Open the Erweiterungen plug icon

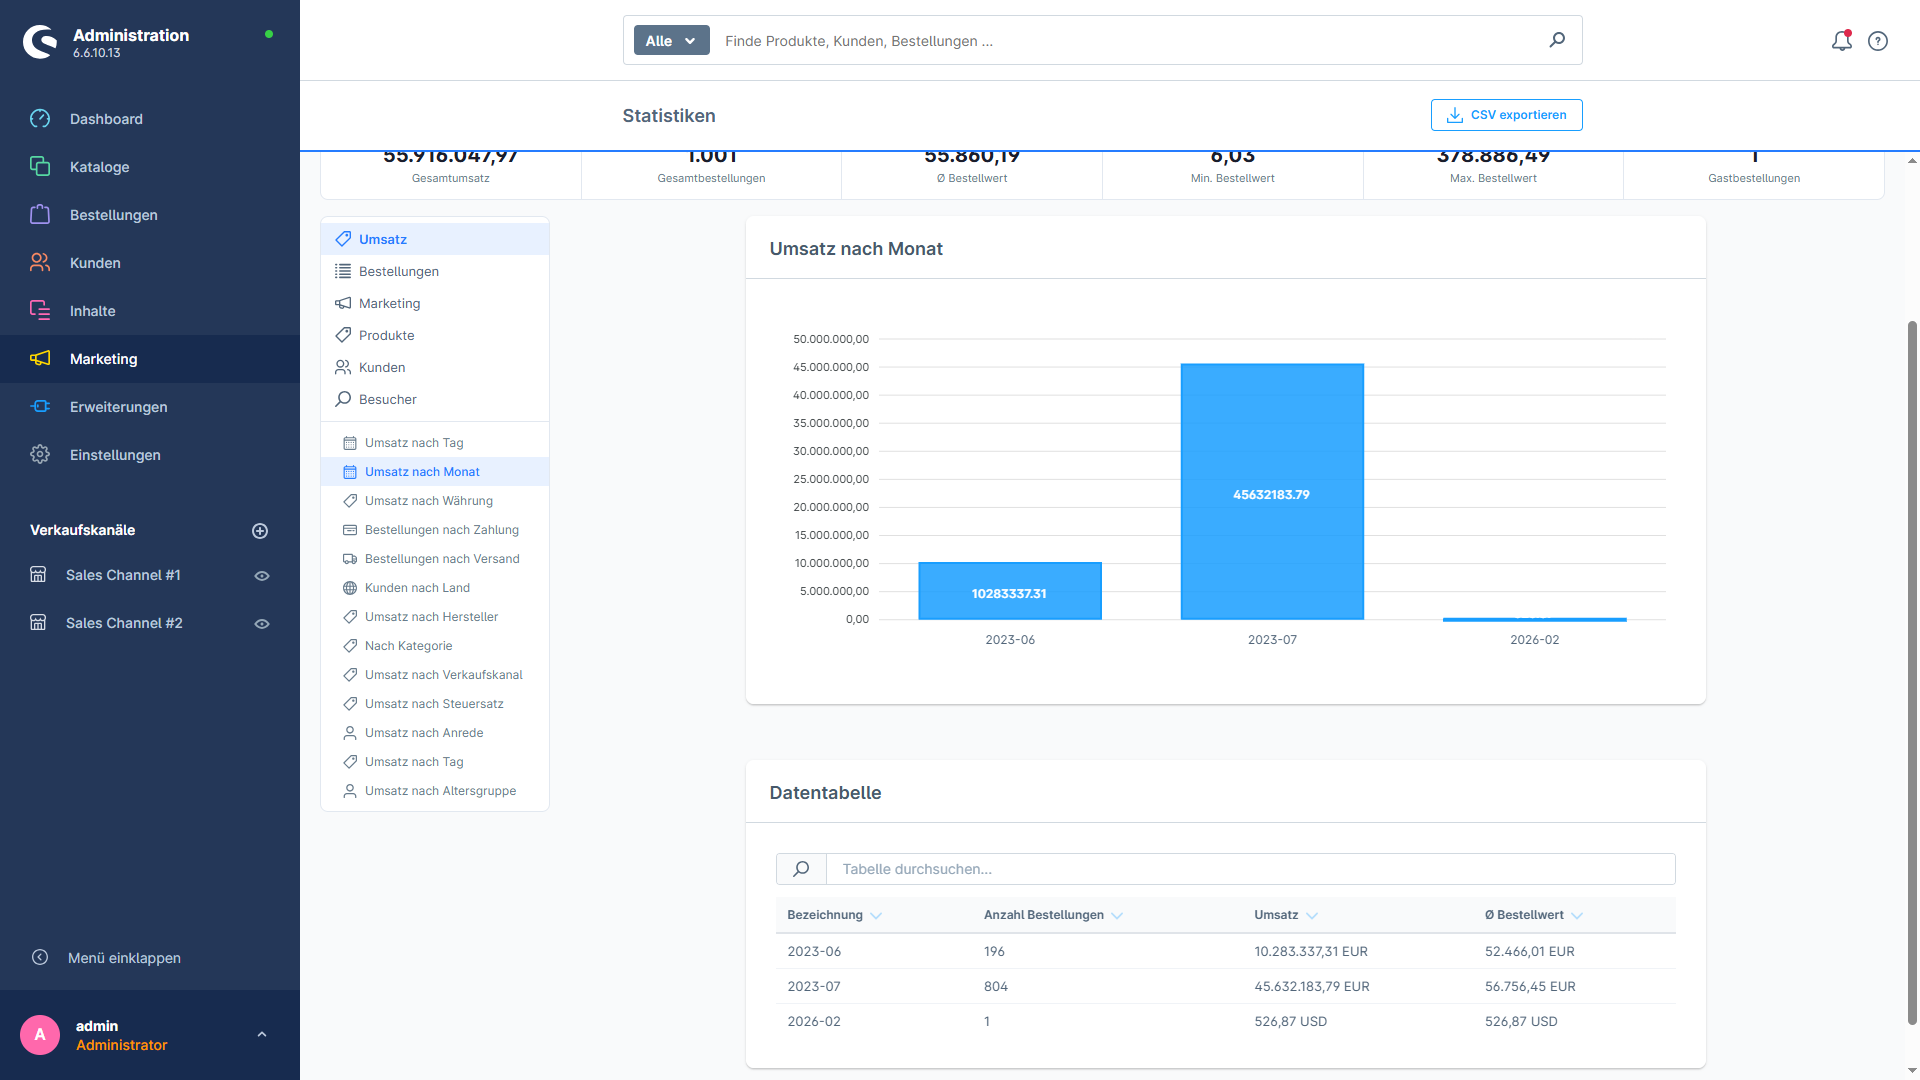click(40, 406)
